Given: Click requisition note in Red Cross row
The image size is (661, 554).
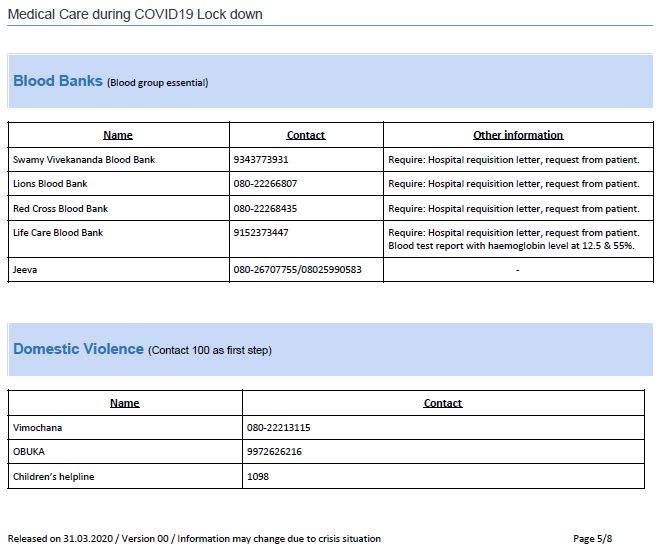Looking at the screenshot, I should tap(514, 209).
